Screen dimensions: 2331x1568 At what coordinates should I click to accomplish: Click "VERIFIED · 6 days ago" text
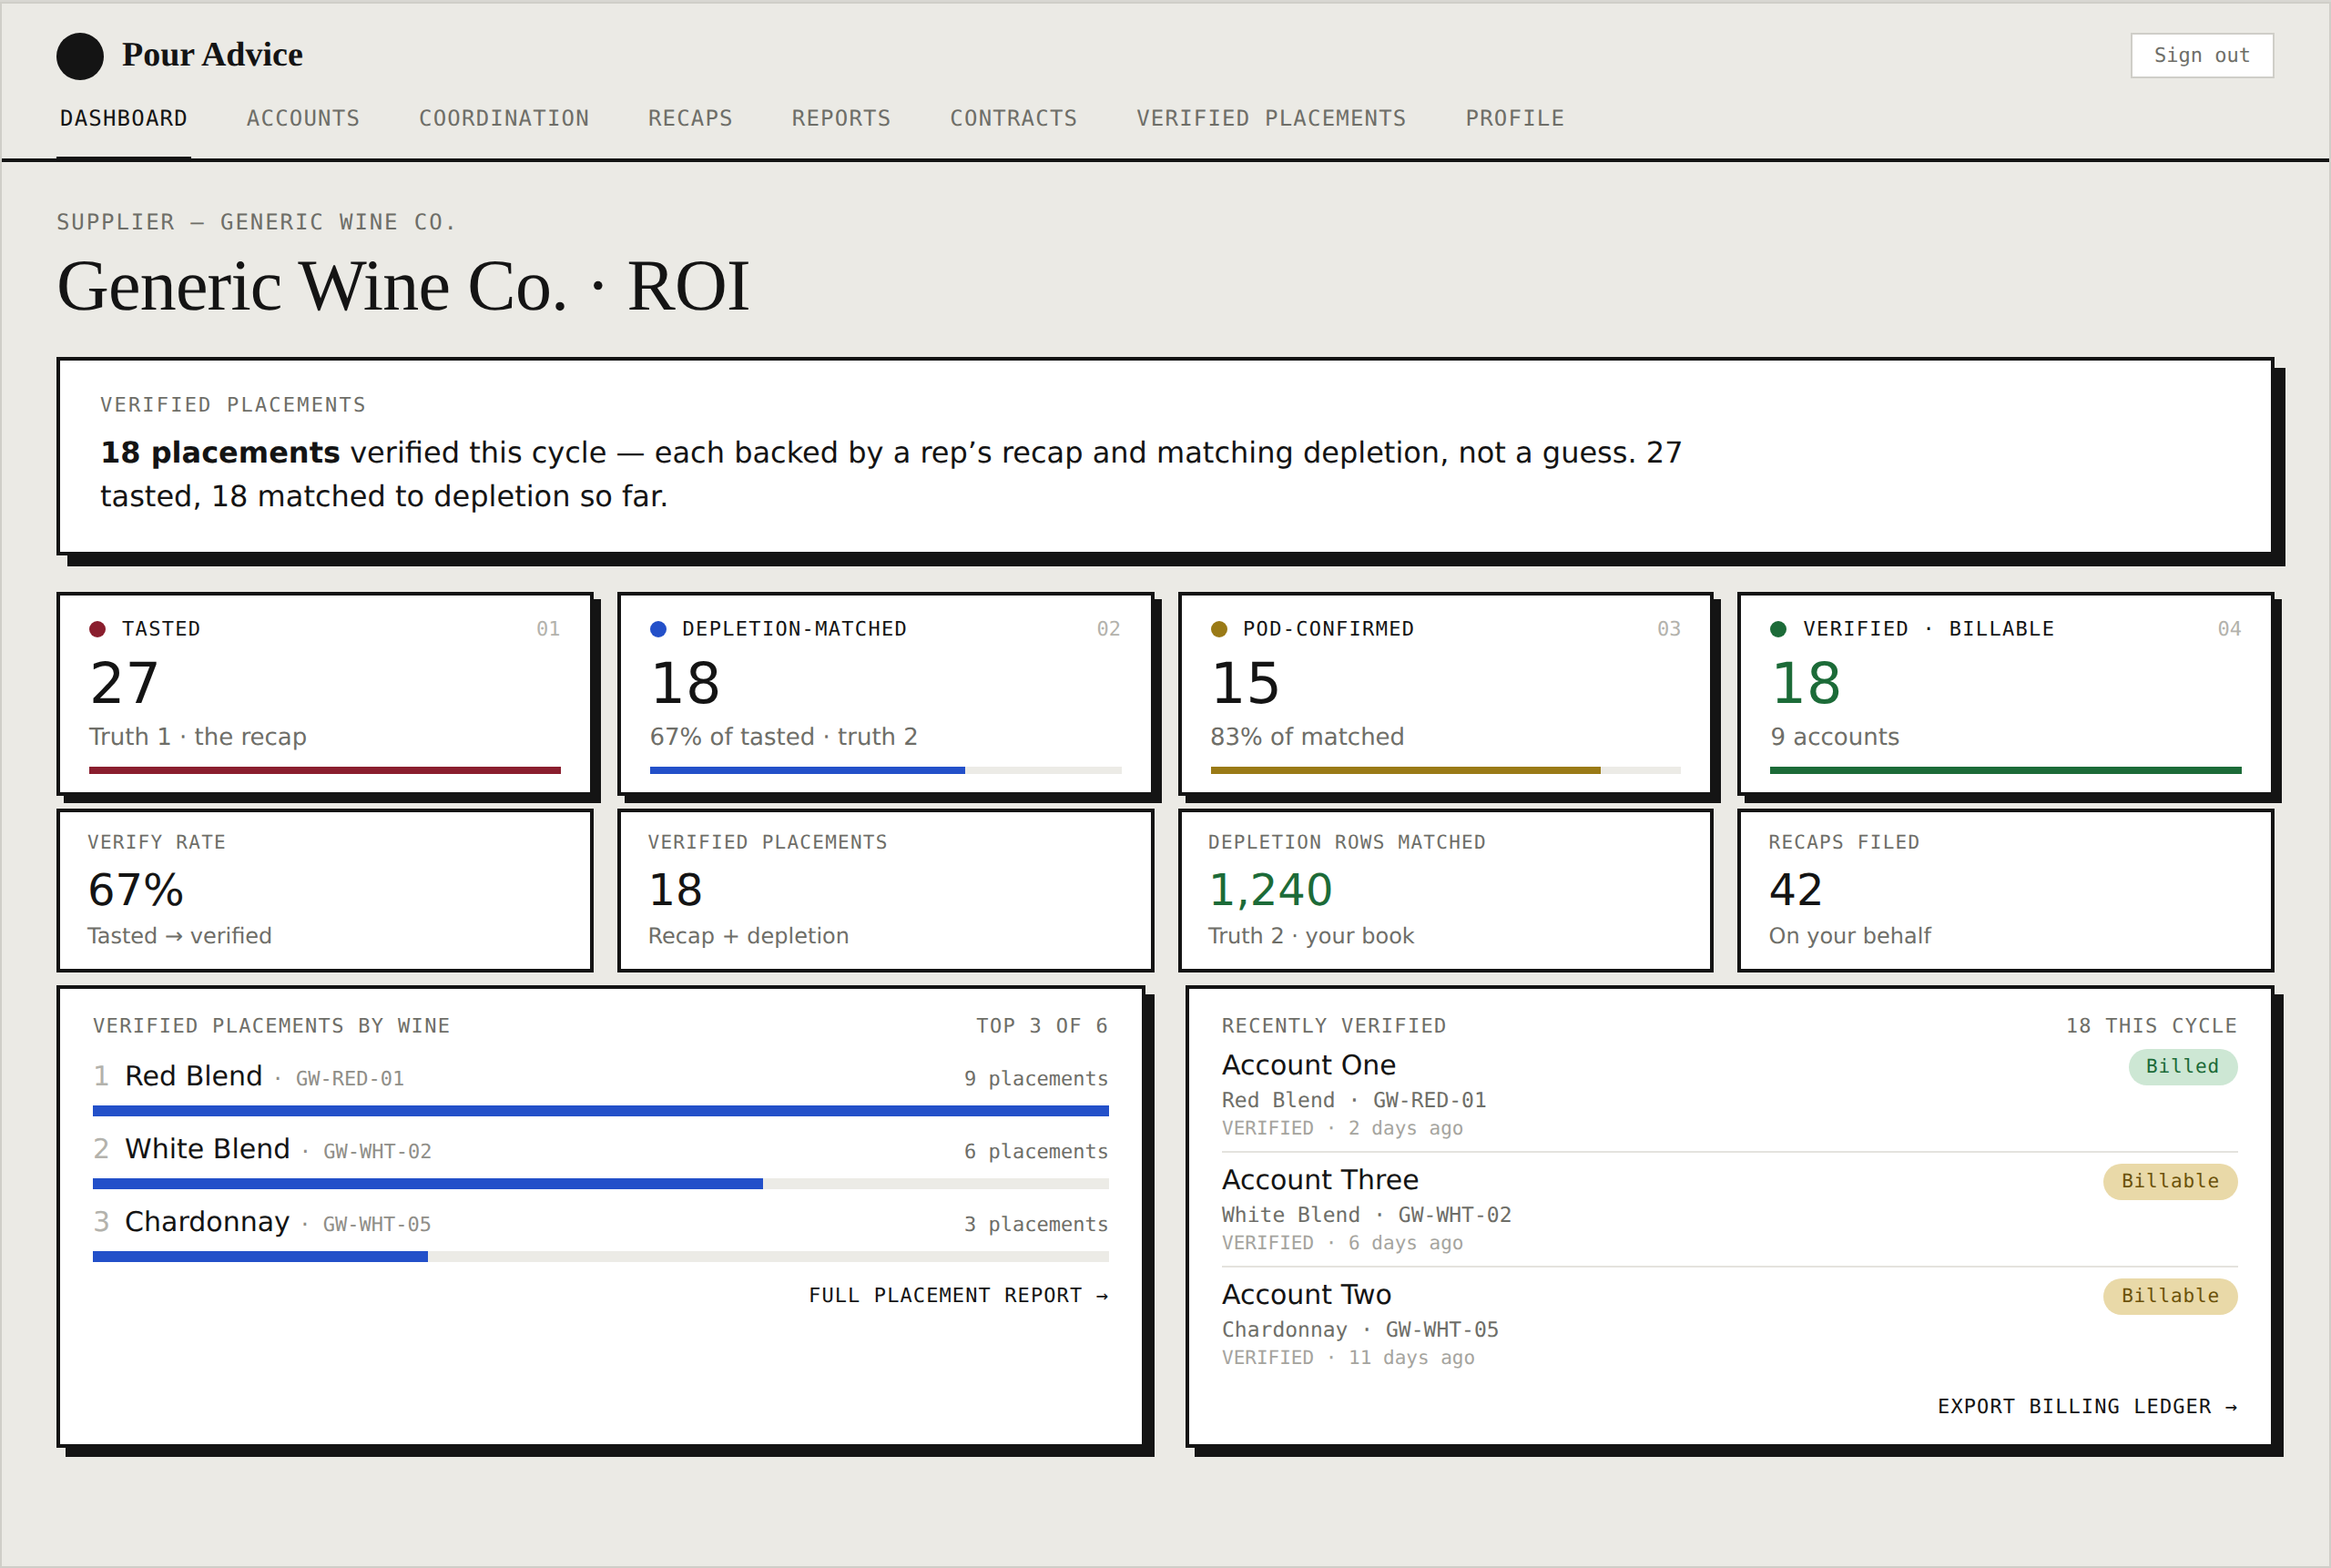coord(1342,1243)
